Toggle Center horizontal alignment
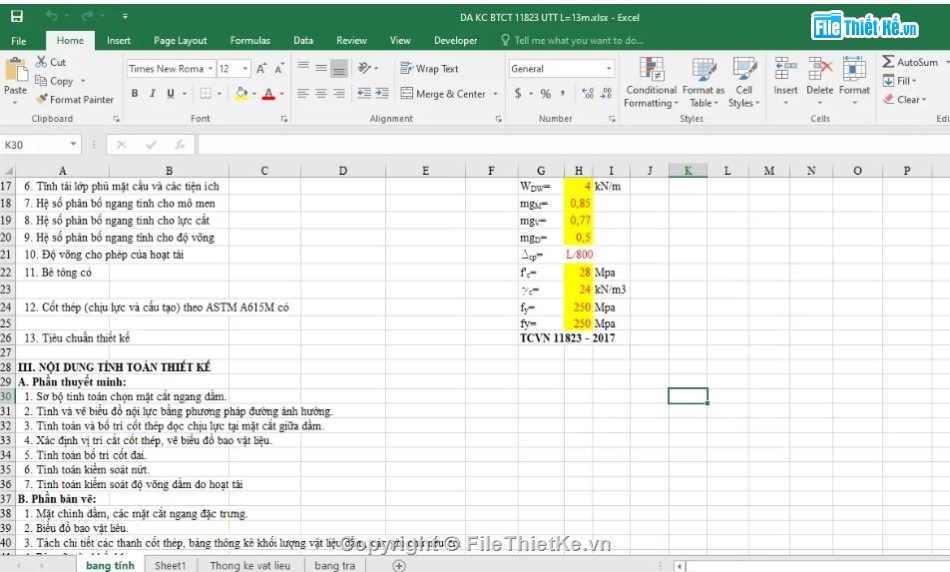This screenshot has width=950, height=572. pyautogui.click(x=321, y=93)
